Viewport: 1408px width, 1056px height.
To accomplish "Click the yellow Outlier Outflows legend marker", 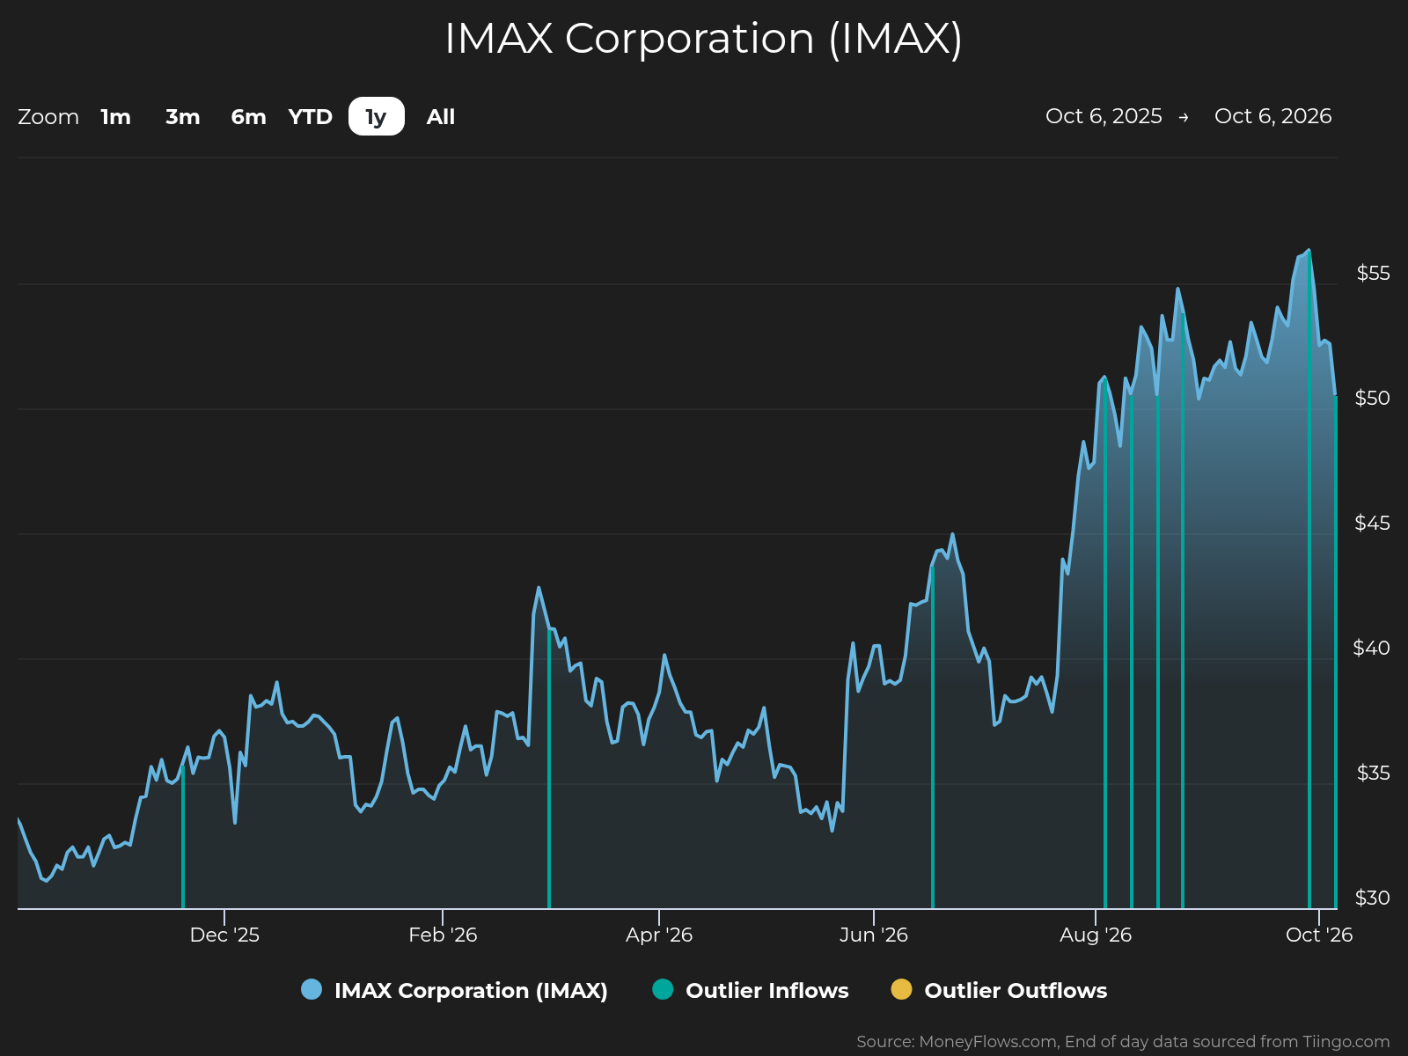I will click(902, 990).
